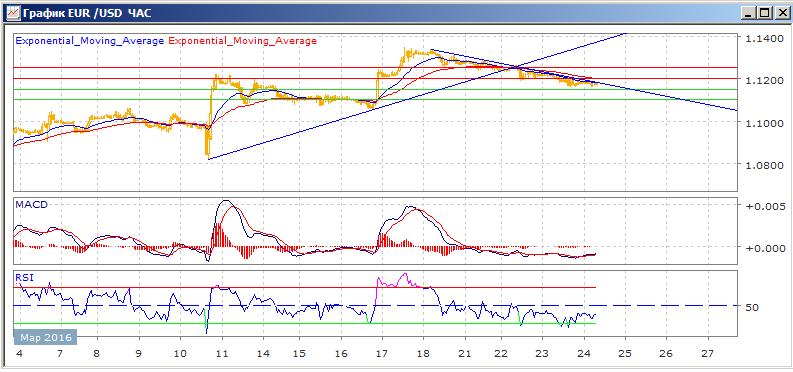This screenshot has width=793, height=372.
Task: Select the red Exponential_Moving_Average legend label
Action: tap(242, 41)
